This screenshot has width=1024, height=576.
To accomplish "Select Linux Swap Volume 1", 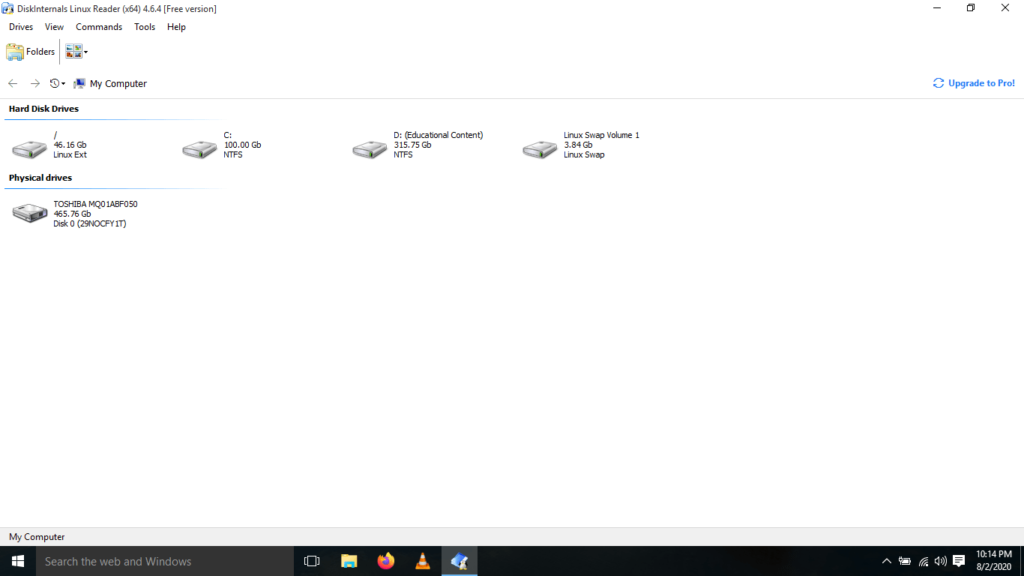I will [x=541, y=149].
